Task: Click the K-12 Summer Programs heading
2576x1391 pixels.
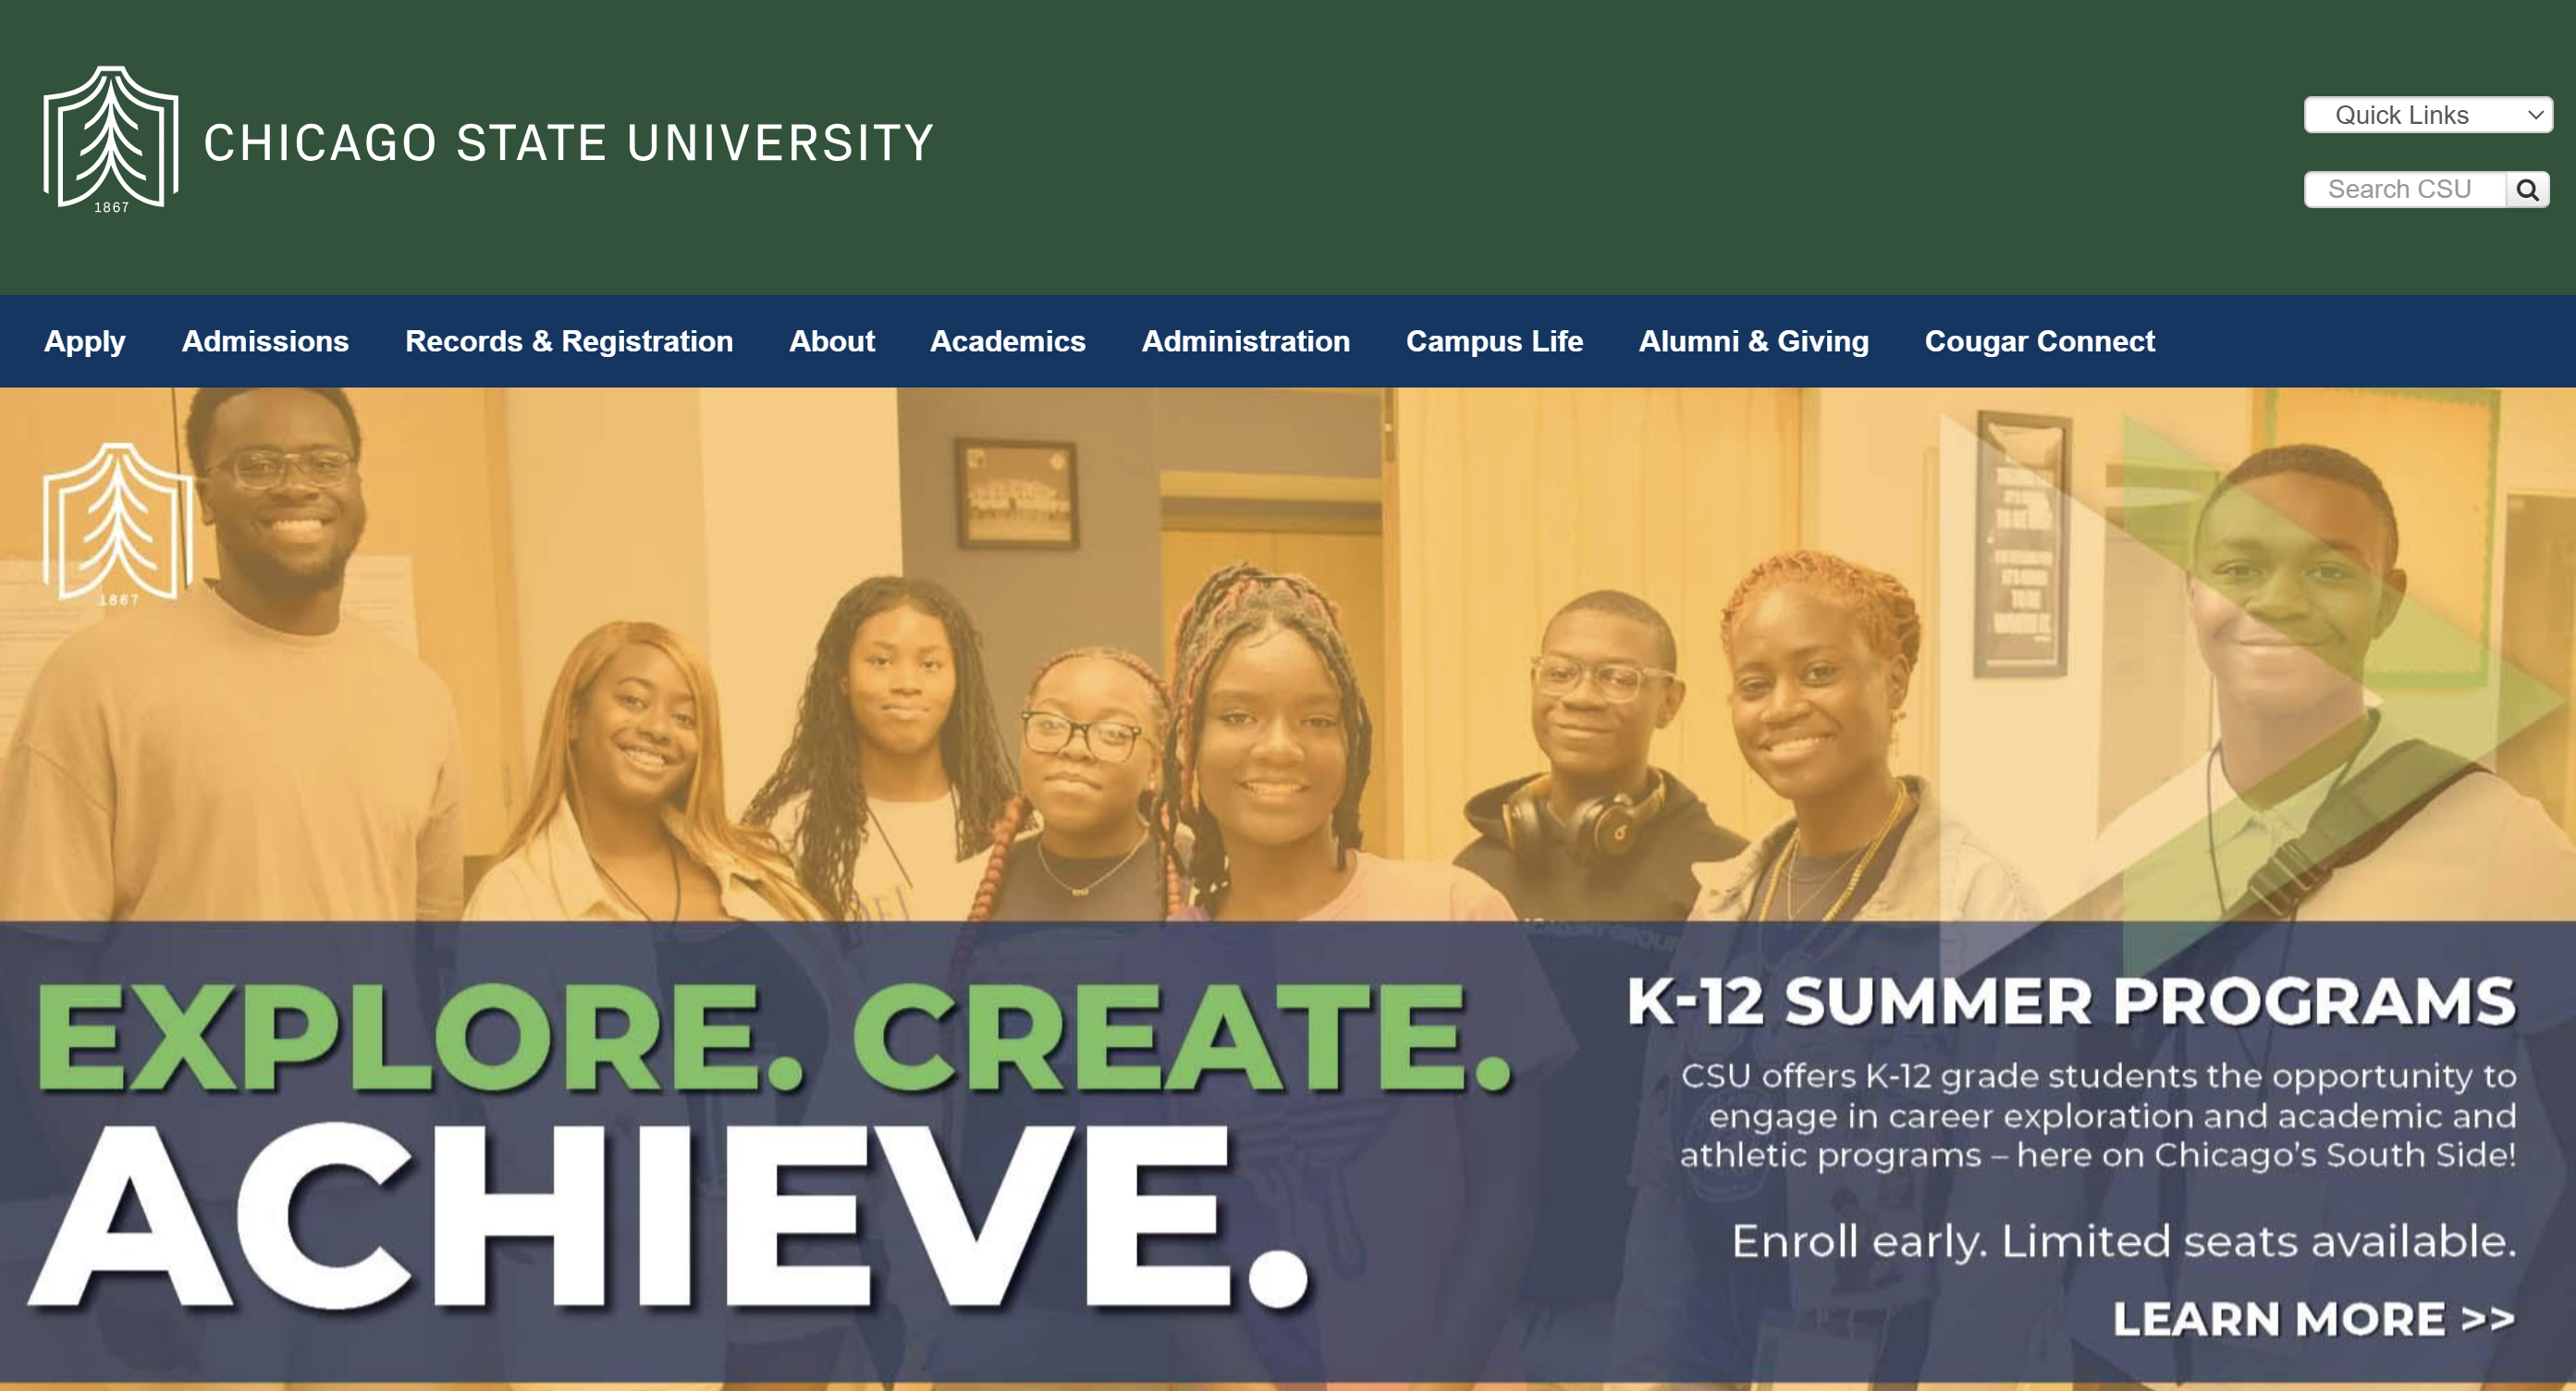Action: point(2071,1002)
